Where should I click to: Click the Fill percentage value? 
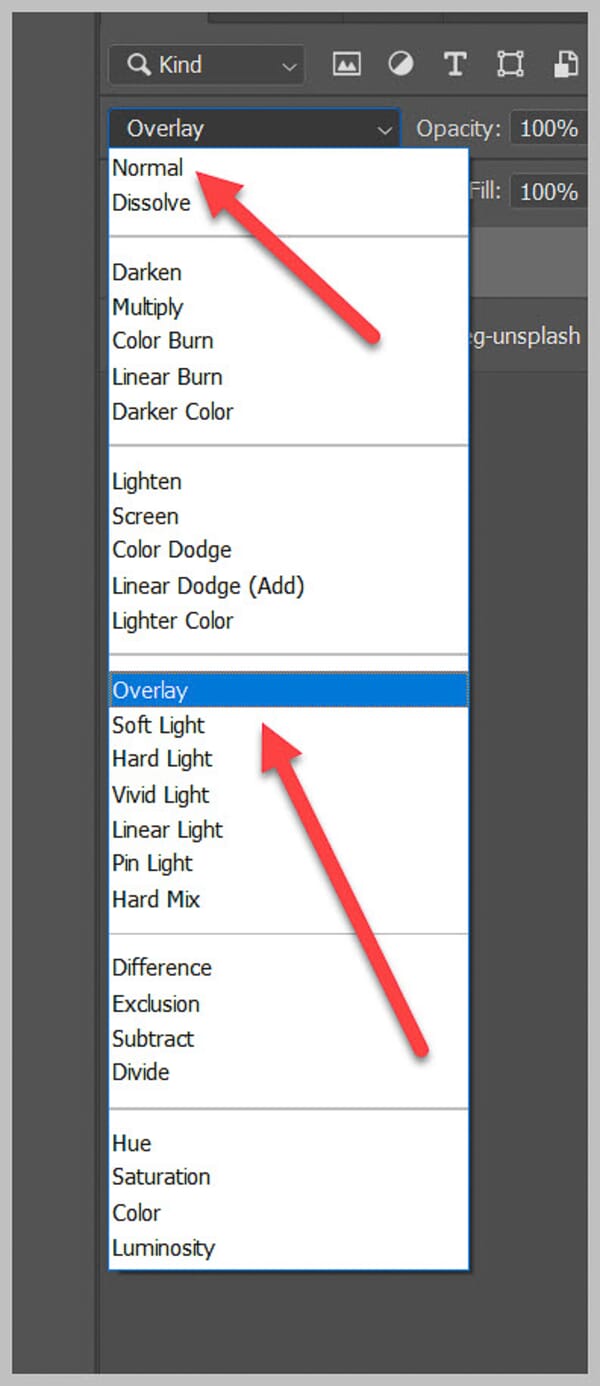548,192
